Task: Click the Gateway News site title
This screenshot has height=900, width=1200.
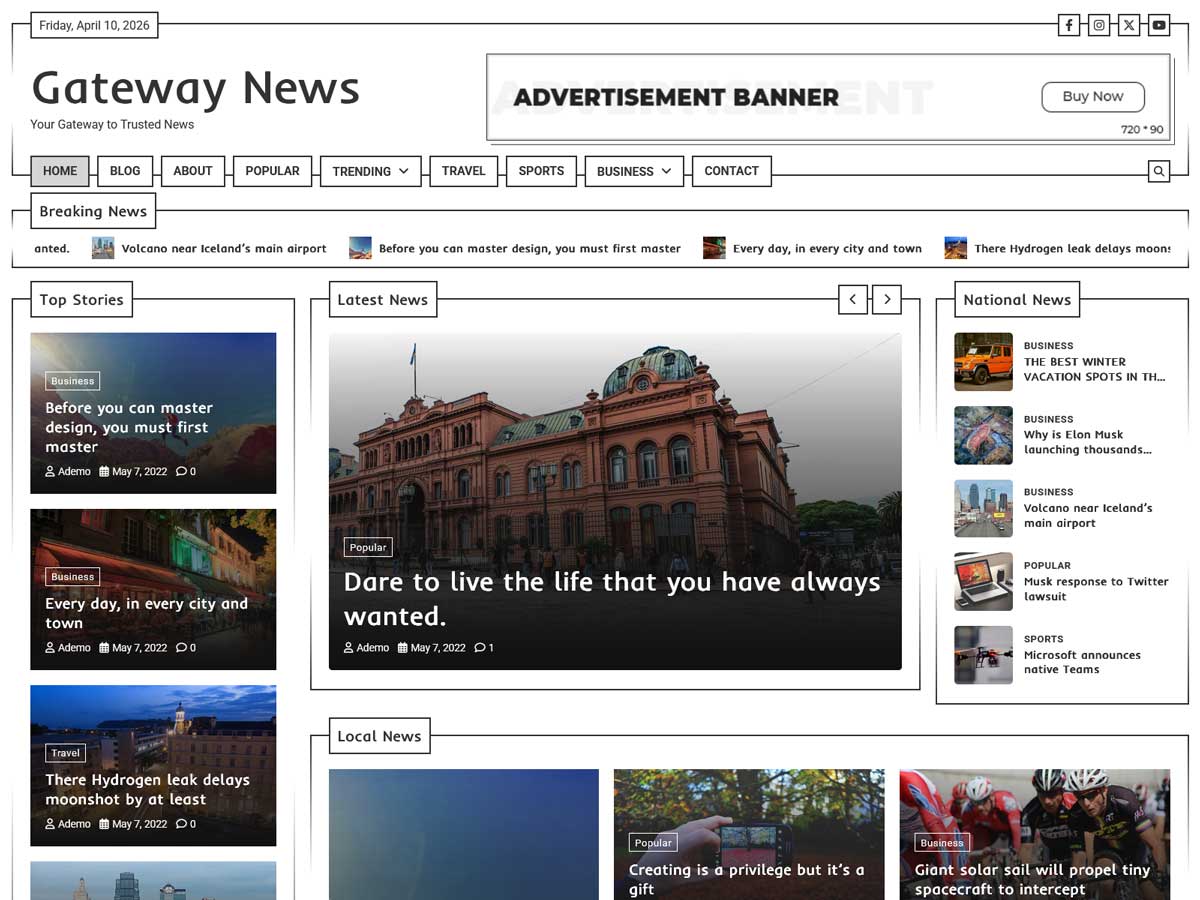Action: point(195,88)
